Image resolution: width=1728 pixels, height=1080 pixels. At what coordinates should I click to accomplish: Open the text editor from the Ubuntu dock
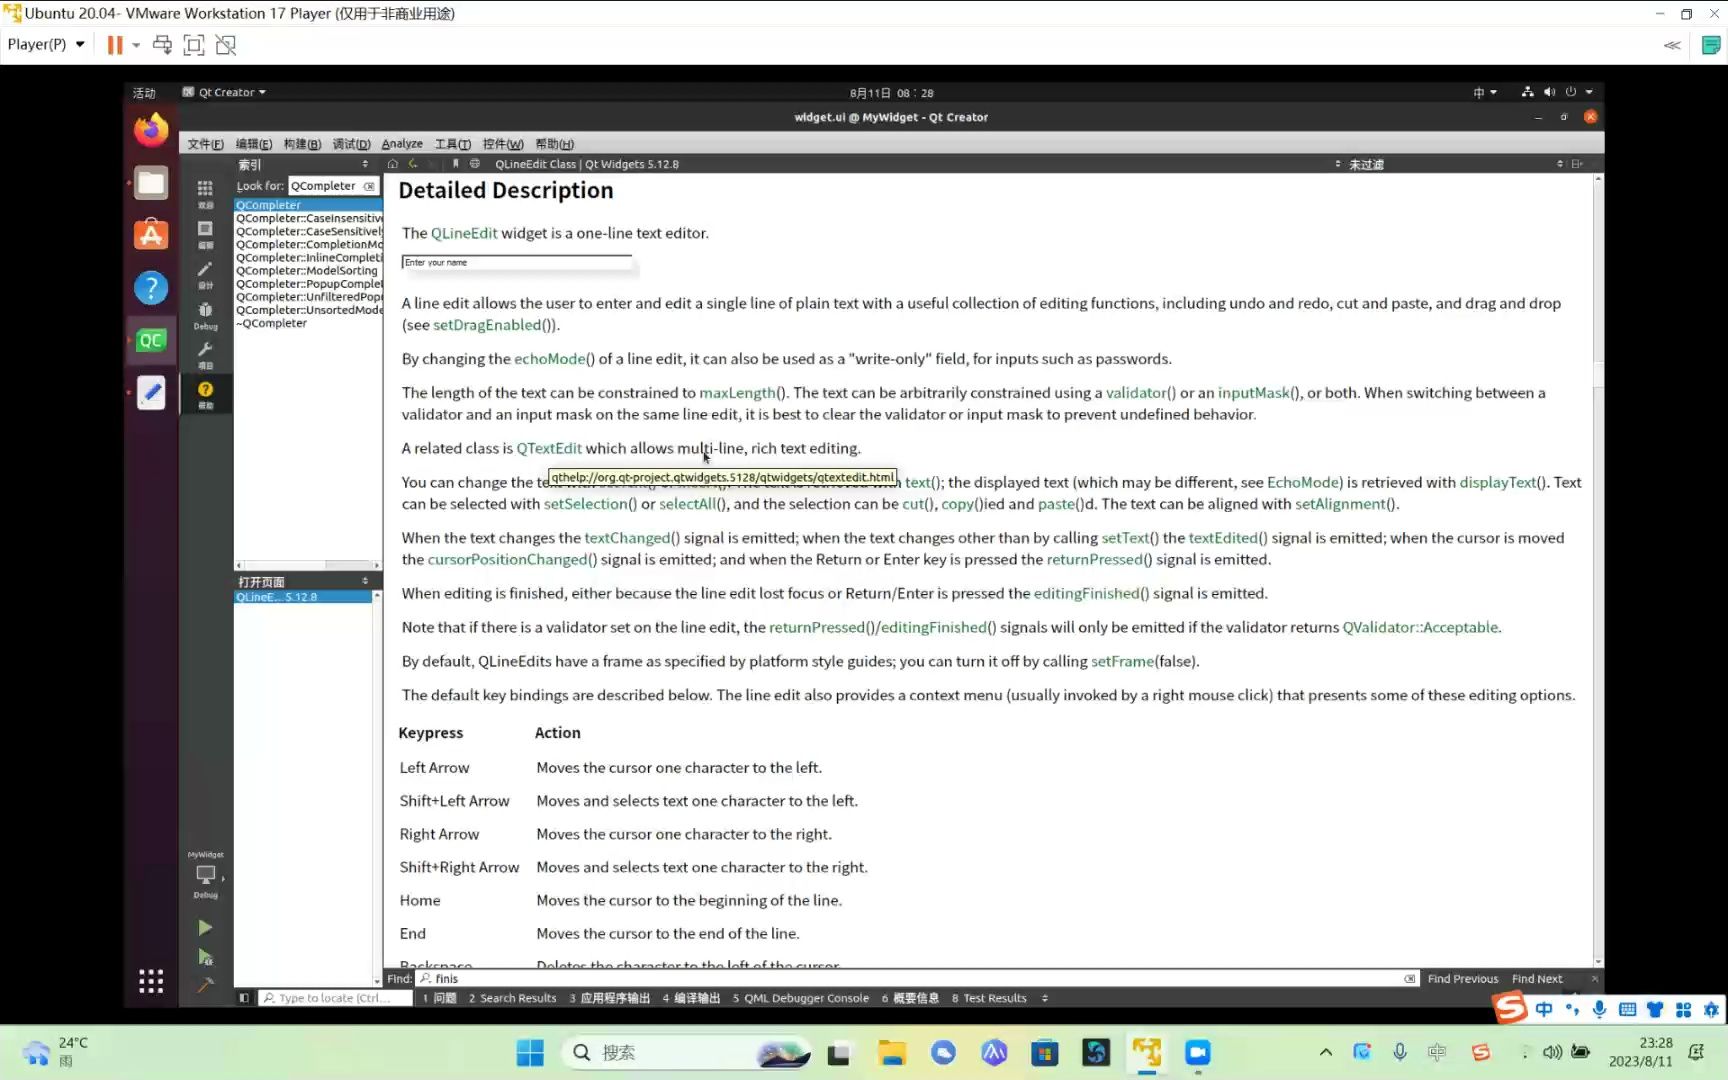[151, 393]
